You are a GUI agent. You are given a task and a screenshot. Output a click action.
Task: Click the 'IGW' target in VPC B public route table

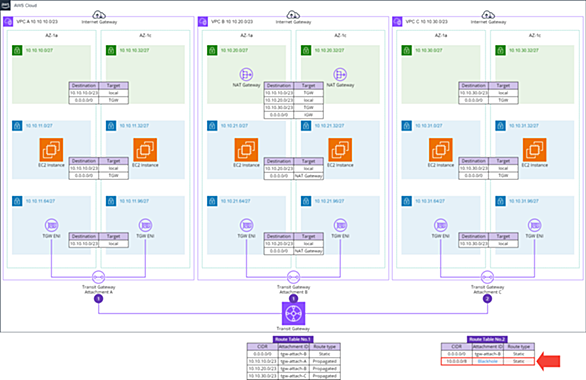308,115
